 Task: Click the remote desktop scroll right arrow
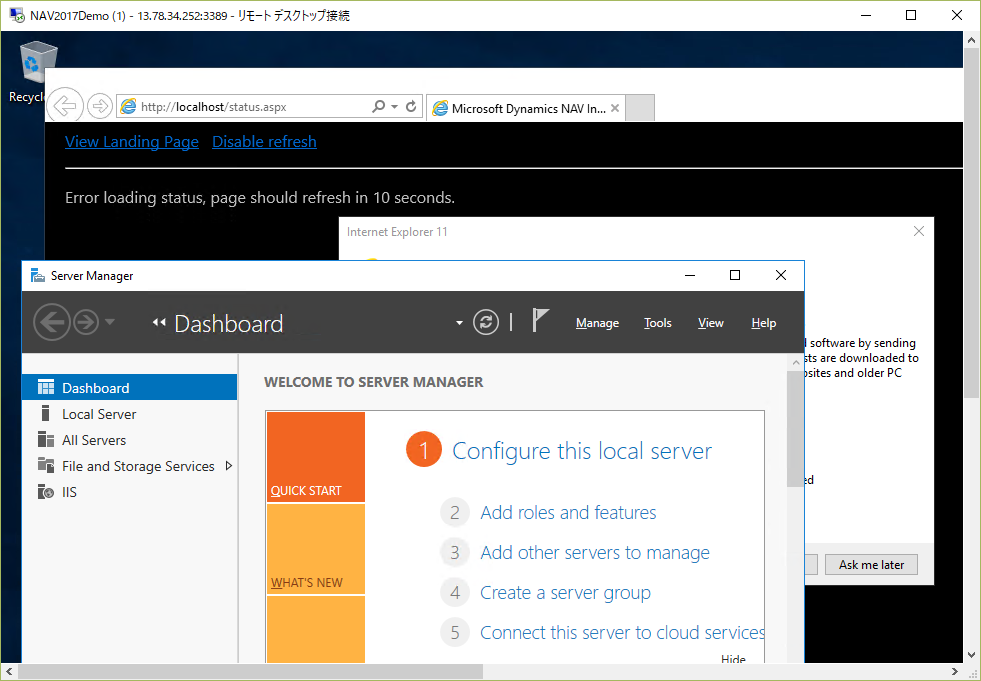pos(955,672)
